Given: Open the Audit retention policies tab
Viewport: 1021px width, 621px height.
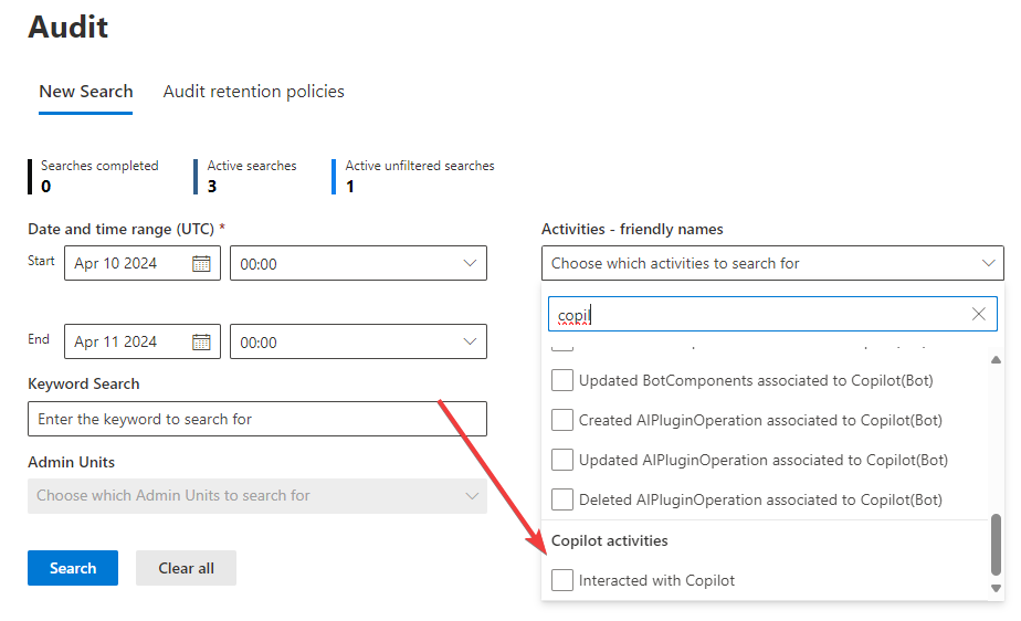Looking at the screenshot, I should (x=253, y=92).
